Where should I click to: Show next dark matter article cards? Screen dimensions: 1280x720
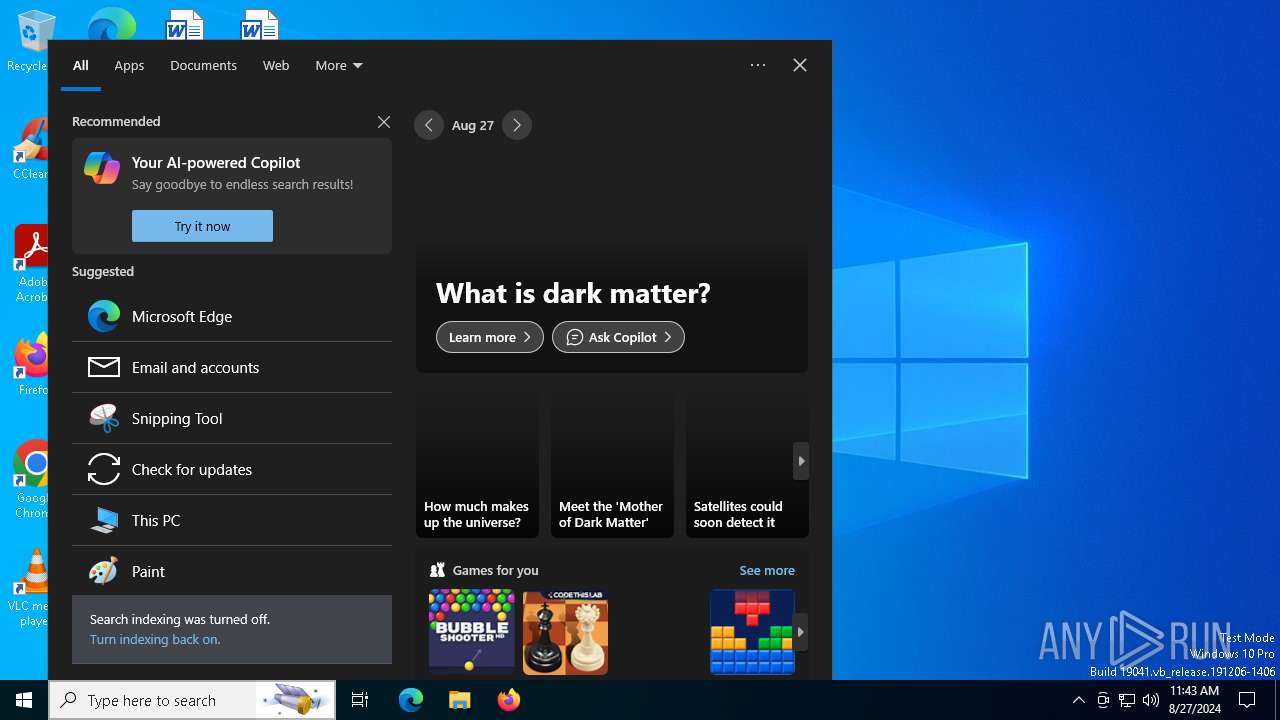801,461
